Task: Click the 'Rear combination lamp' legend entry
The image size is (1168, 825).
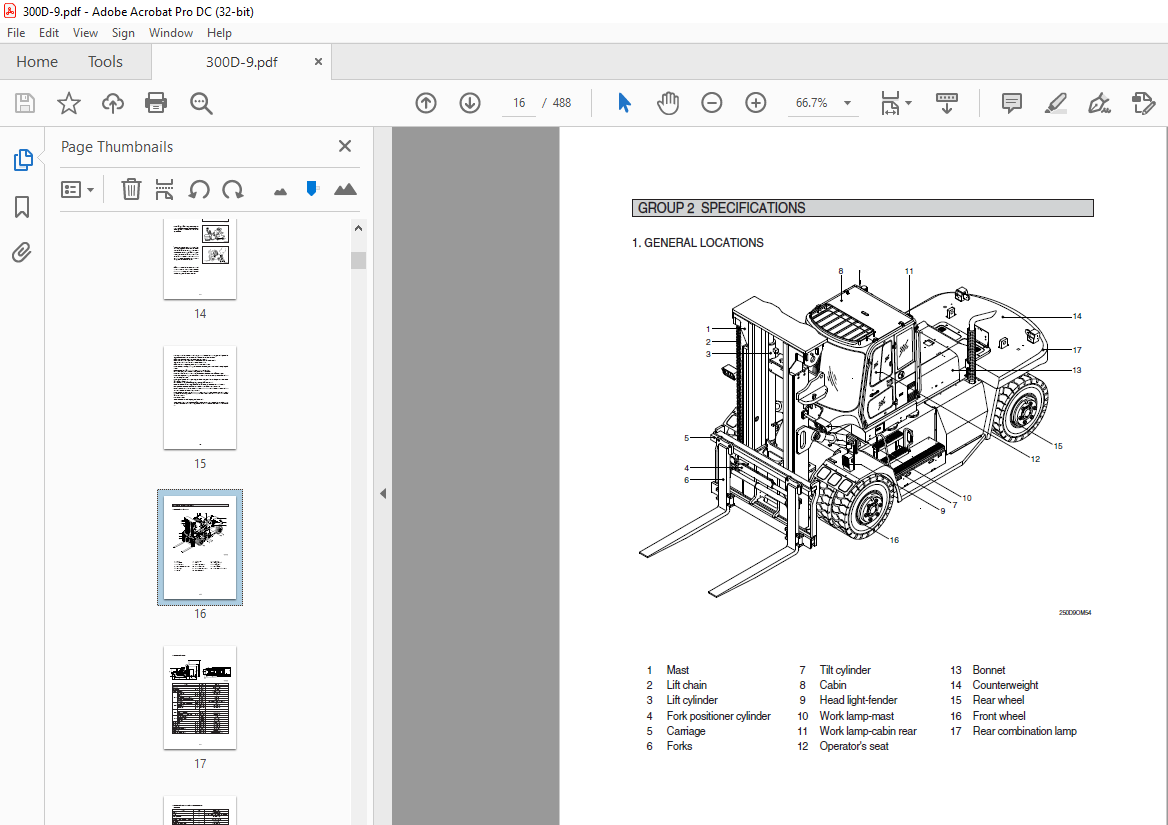Action: pyautogui.click(x=1024, y=731)
